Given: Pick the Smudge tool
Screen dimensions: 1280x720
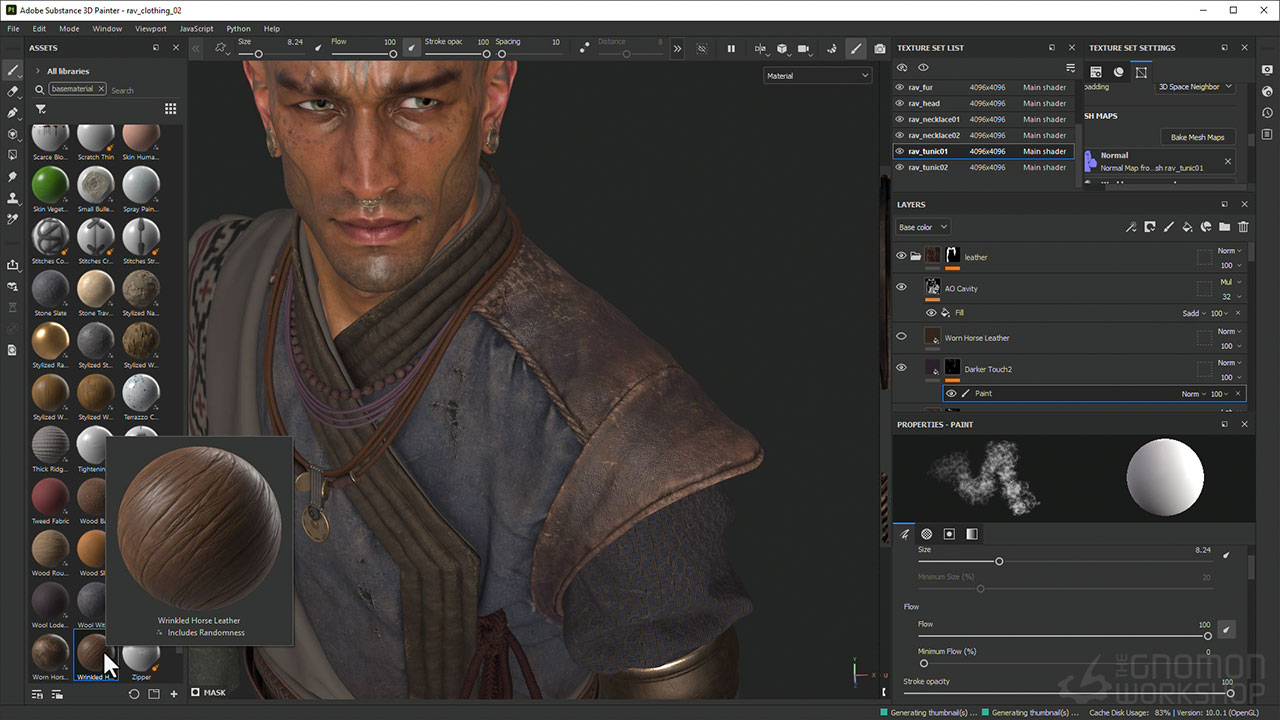Looking at the screenshot, I should tap(13, 177).
